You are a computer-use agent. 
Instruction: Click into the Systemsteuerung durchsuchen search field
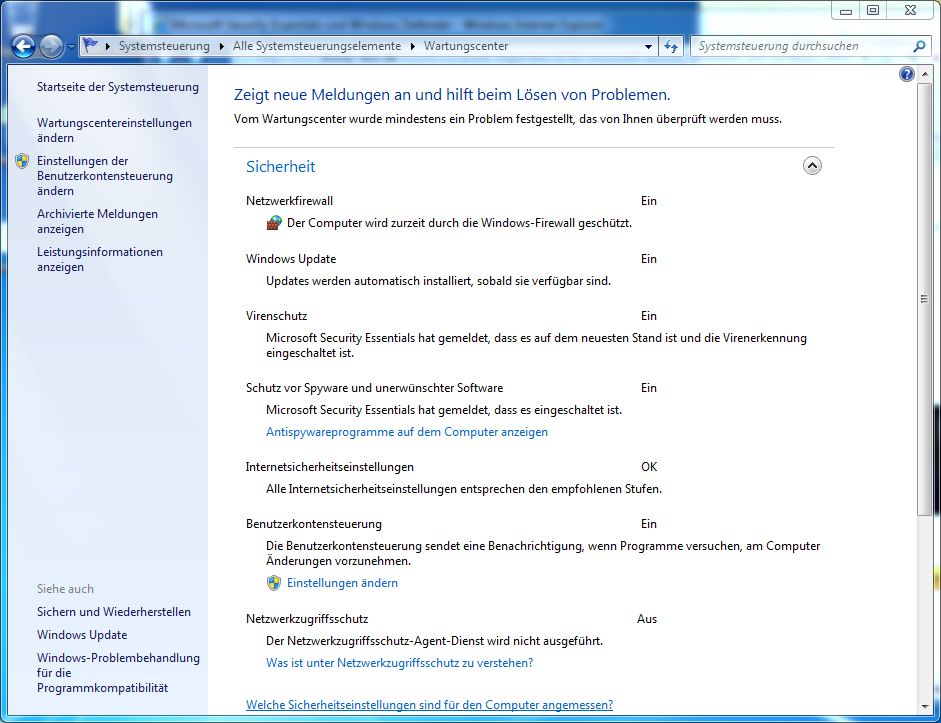point(800,46)
